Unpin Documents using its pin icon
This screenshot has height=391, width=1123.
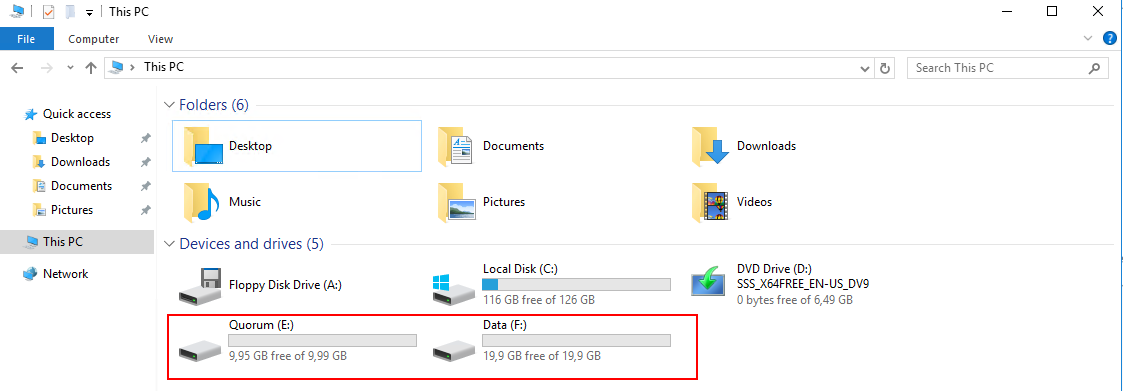[145, 186]
